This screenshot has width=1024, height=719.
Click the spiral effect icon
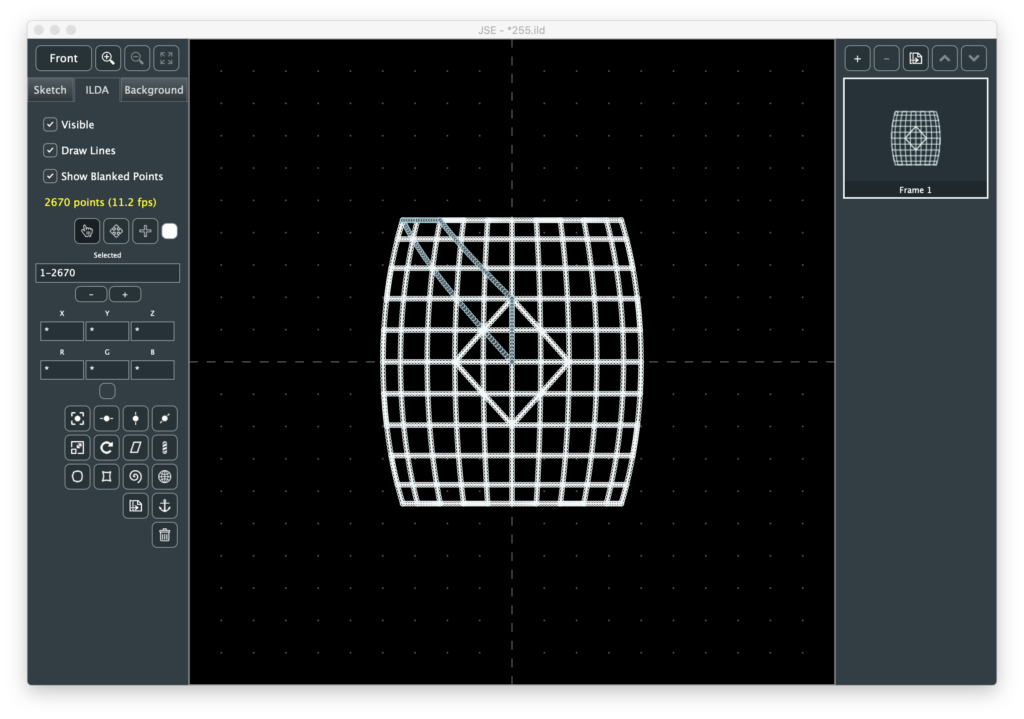[x=136, y=476]
